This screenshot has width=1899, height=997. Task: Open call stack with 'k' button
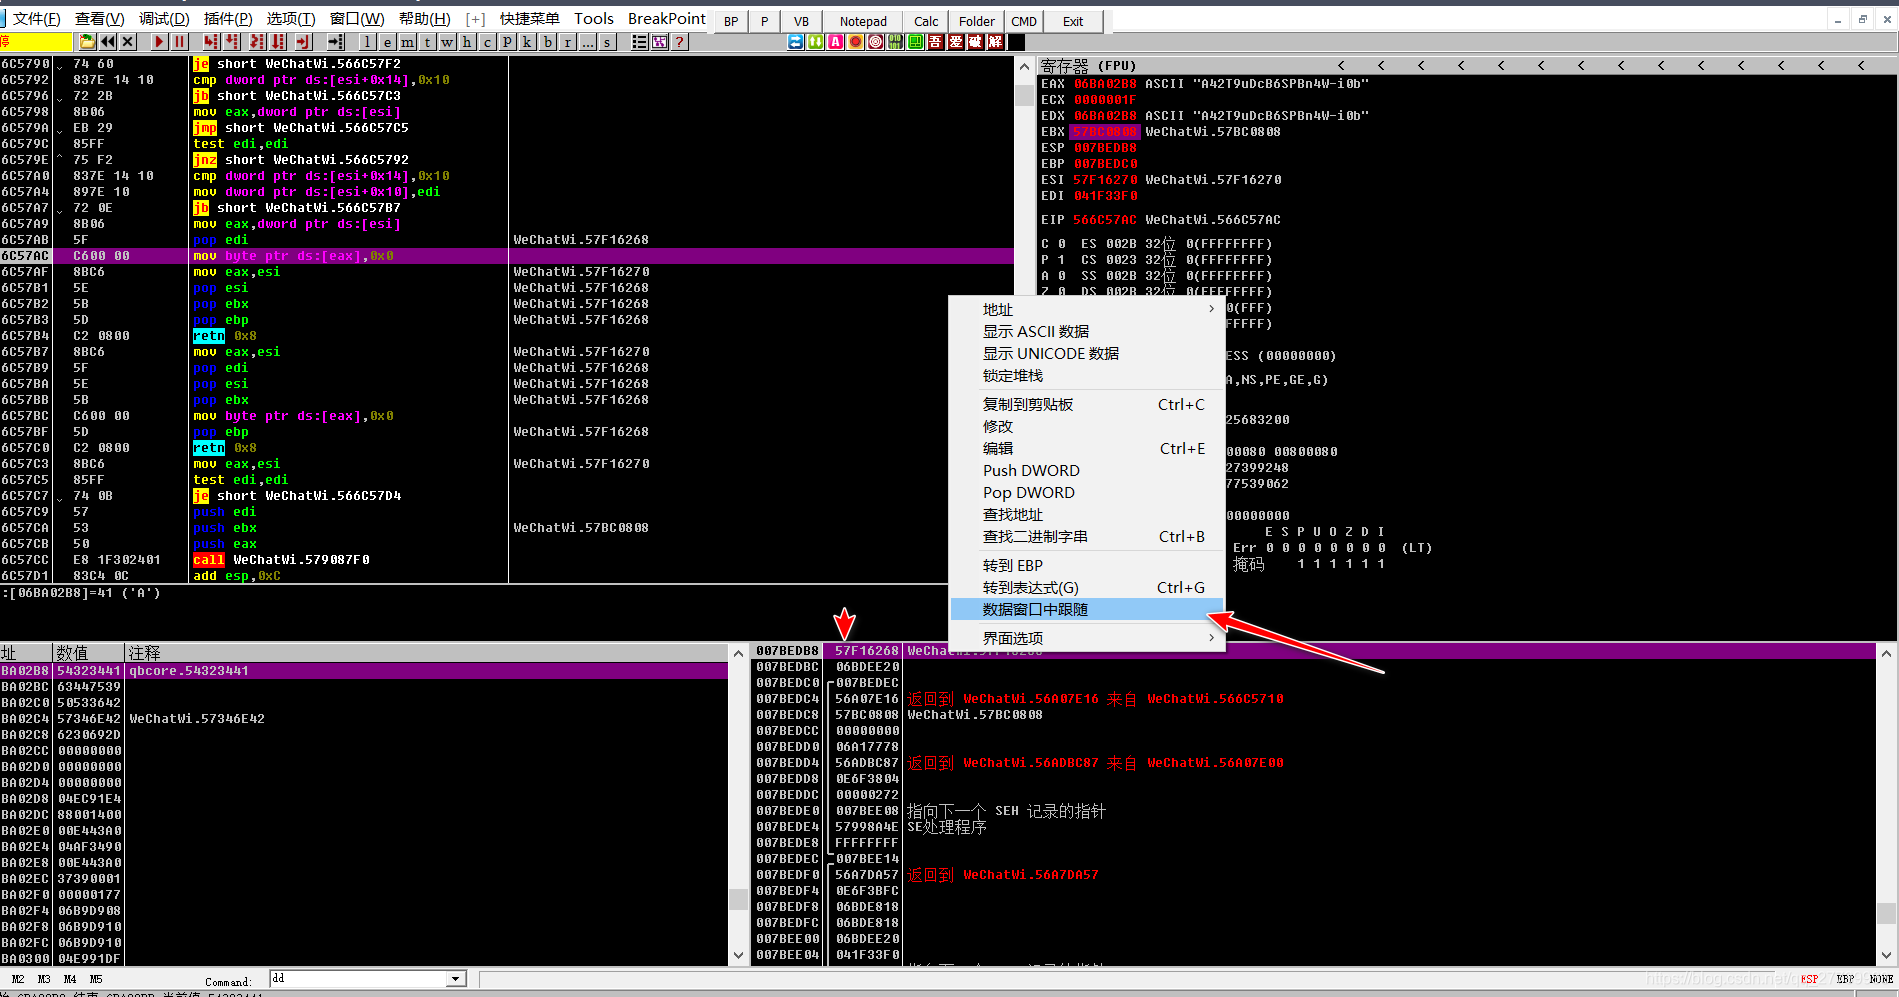coord(528,42)
